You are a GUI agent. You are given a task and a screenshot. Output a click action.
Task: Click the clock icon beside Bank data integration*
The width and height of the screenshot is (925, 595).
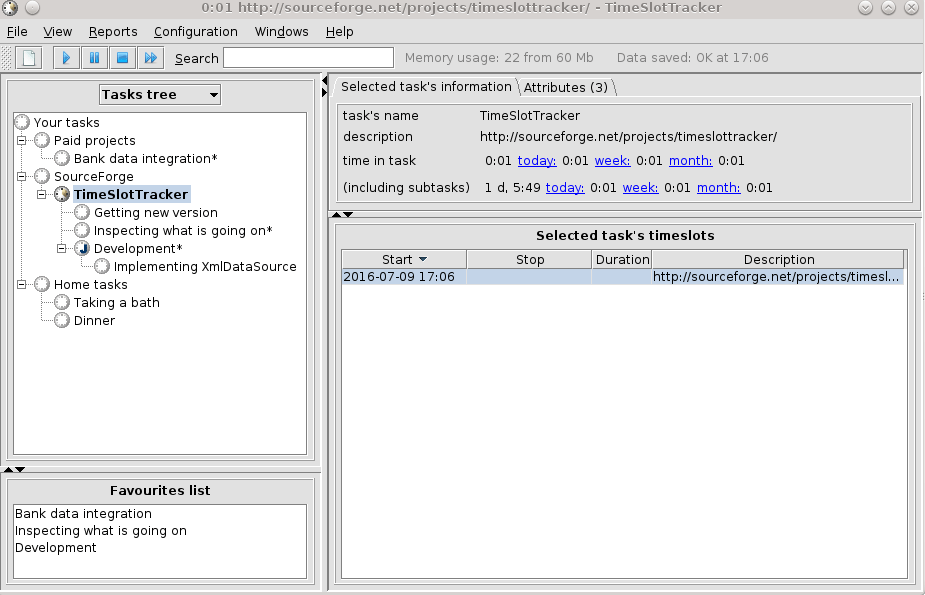62,158
